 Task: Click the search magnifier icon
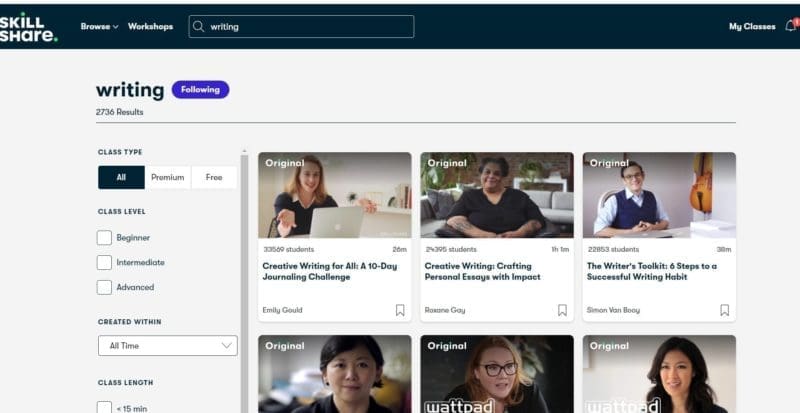tap(198, 27)
